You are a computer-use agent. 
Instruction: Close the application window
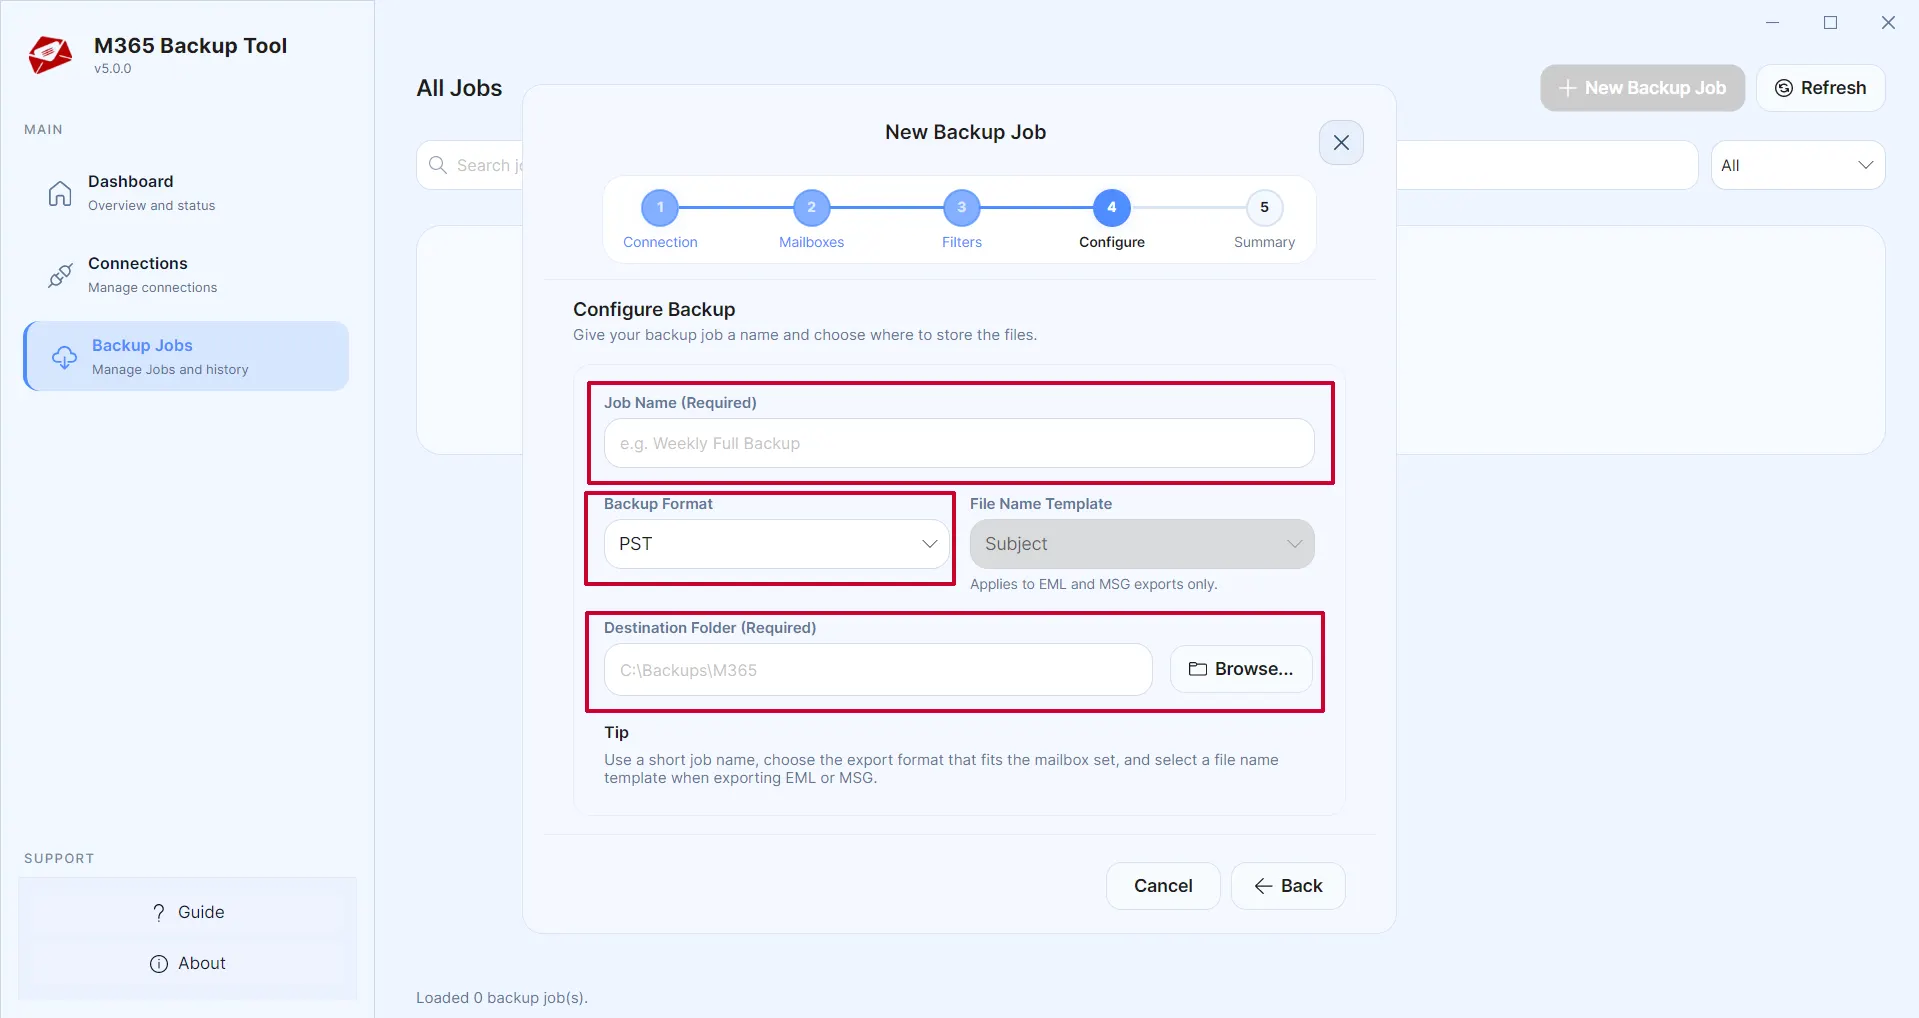pos(1888,22)
